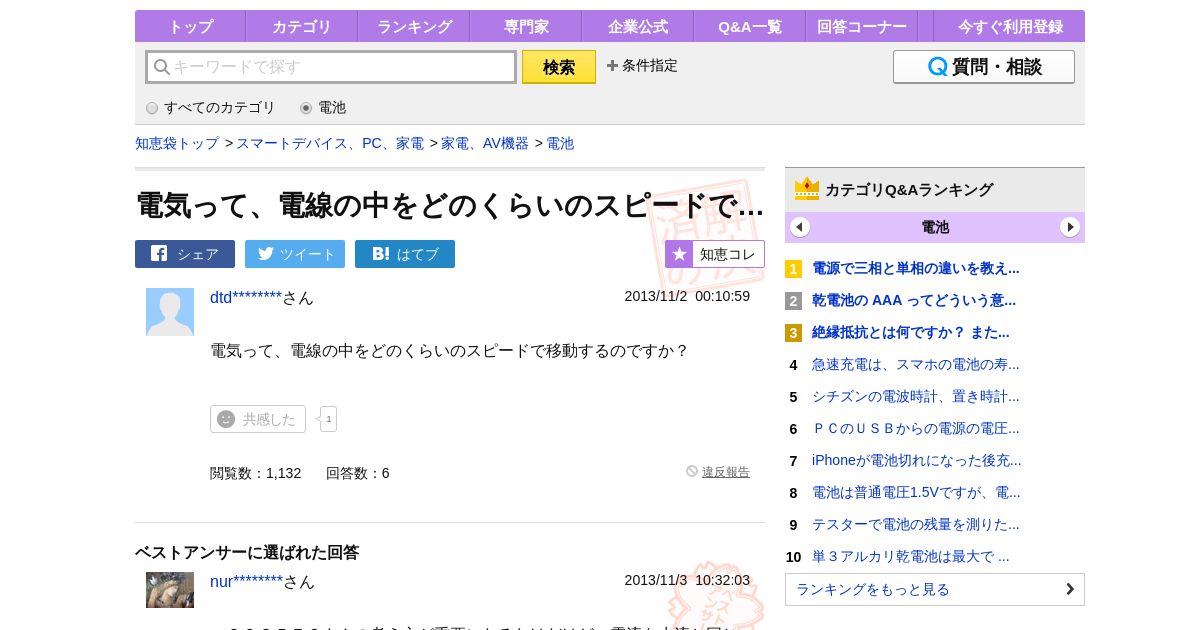
Task: Click the 2013/11/2 00:10:59 timestamp
Action: (687, 296)
